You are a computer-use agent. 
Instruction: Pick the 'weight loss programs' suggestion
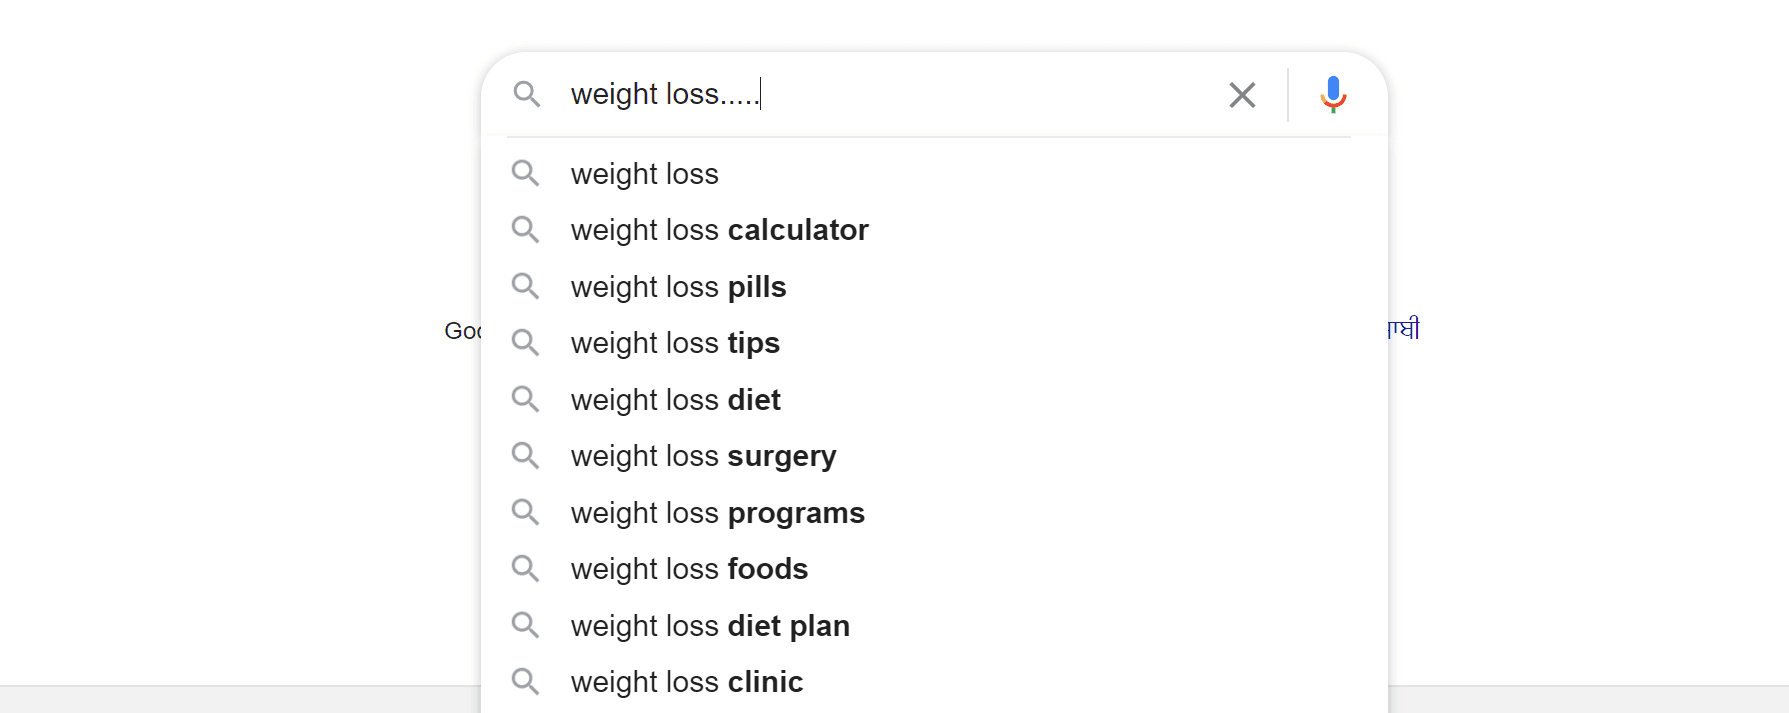(x=718, y=513)
